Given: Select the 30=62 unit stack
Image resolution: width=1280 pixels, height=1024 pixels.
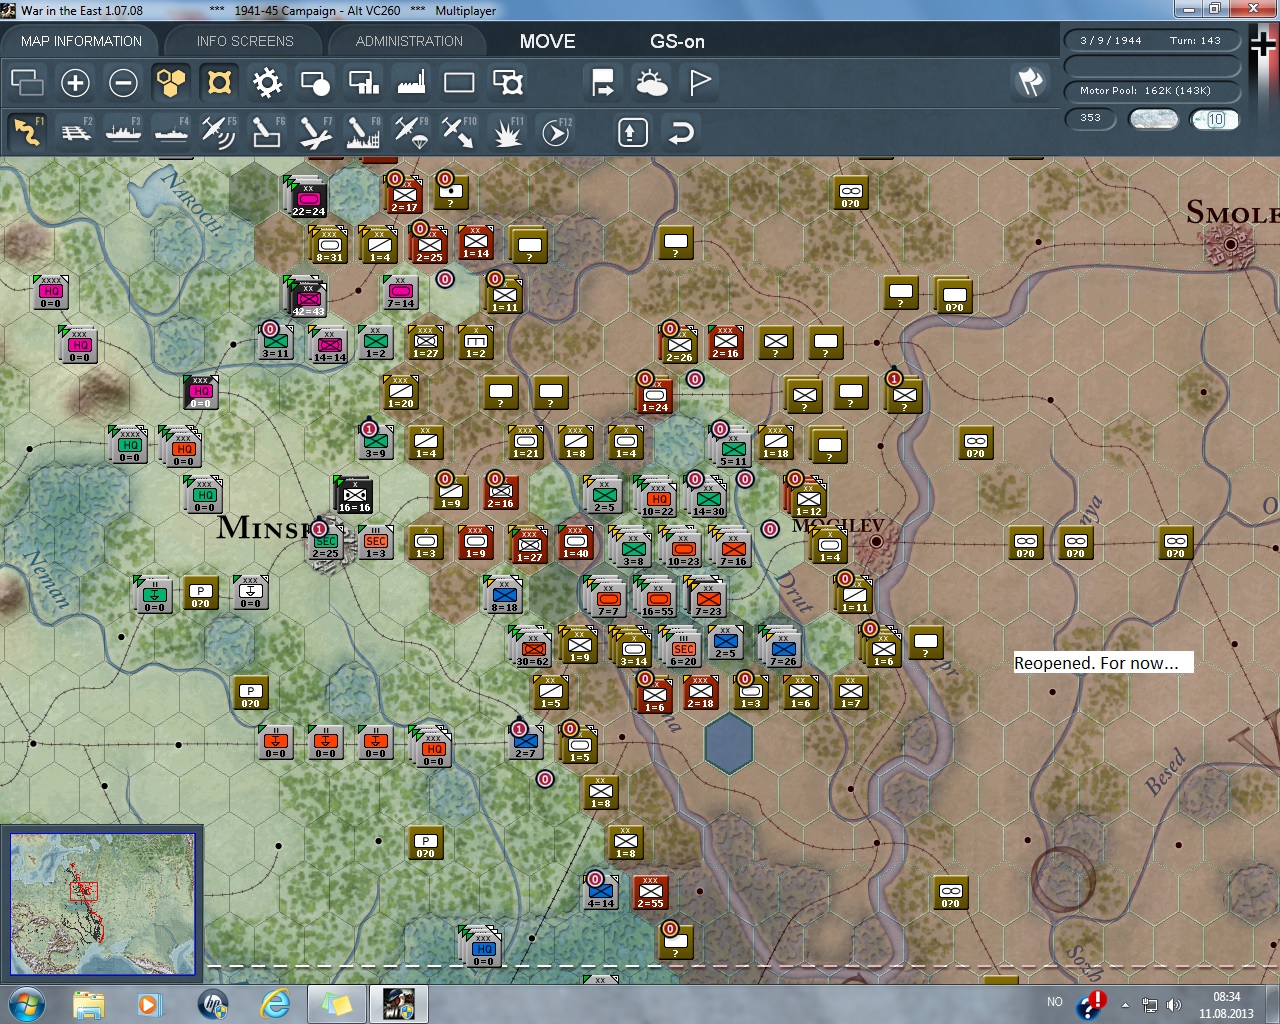Looking at the screenshot, I should coord(532,648).
